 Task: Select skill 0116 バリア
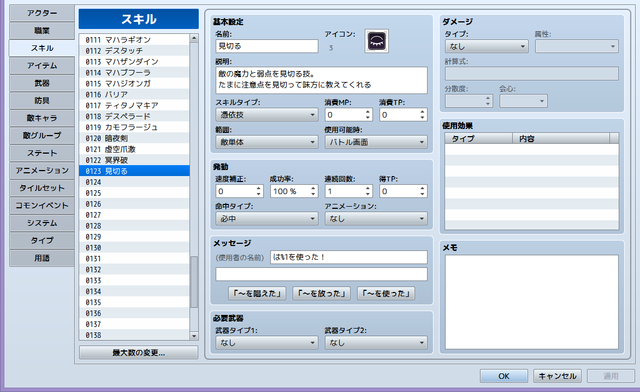pos(134,94)
